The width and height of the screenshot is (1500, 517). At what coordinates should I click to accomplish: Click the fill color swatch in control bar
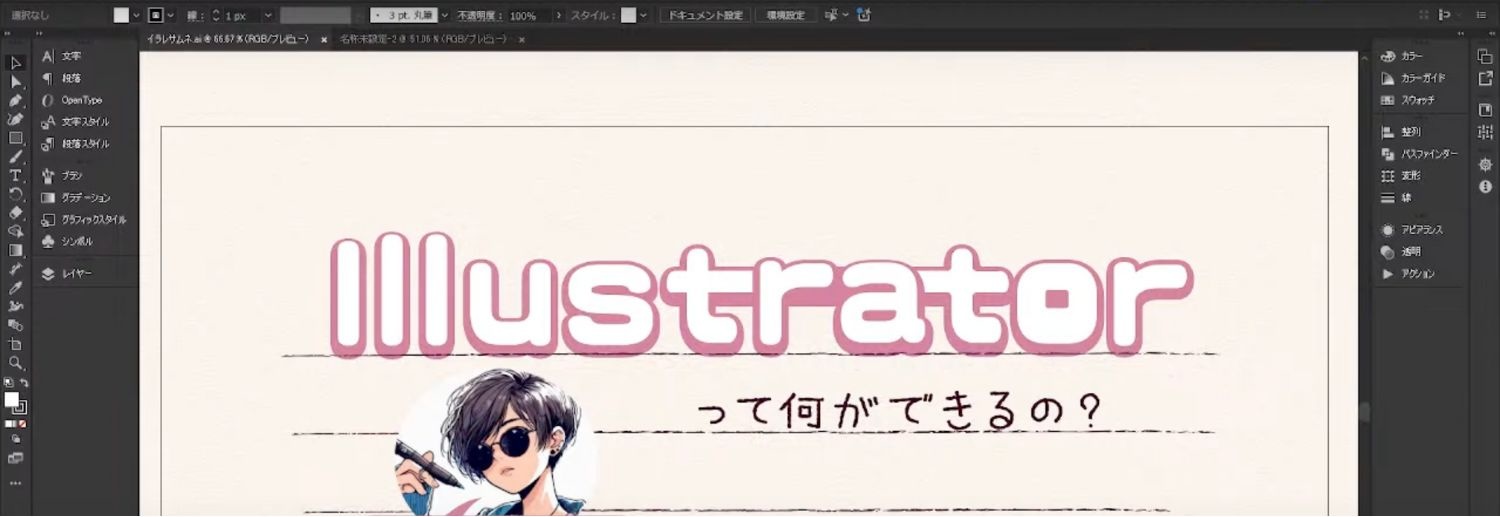coord(121,16)
